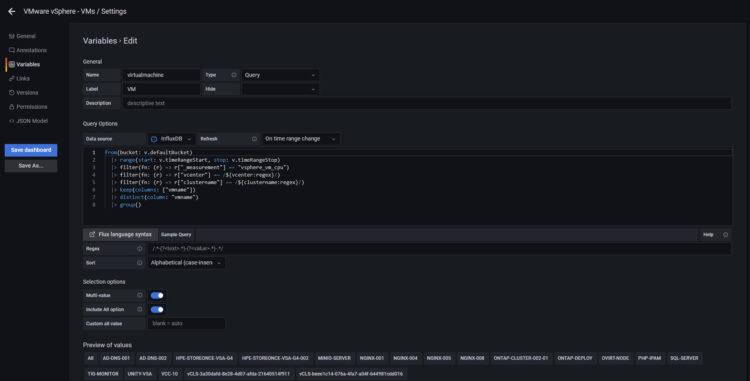750x381 pixels.
Task: Open the Type dropdown showing Query
Action: click(280, 75)
